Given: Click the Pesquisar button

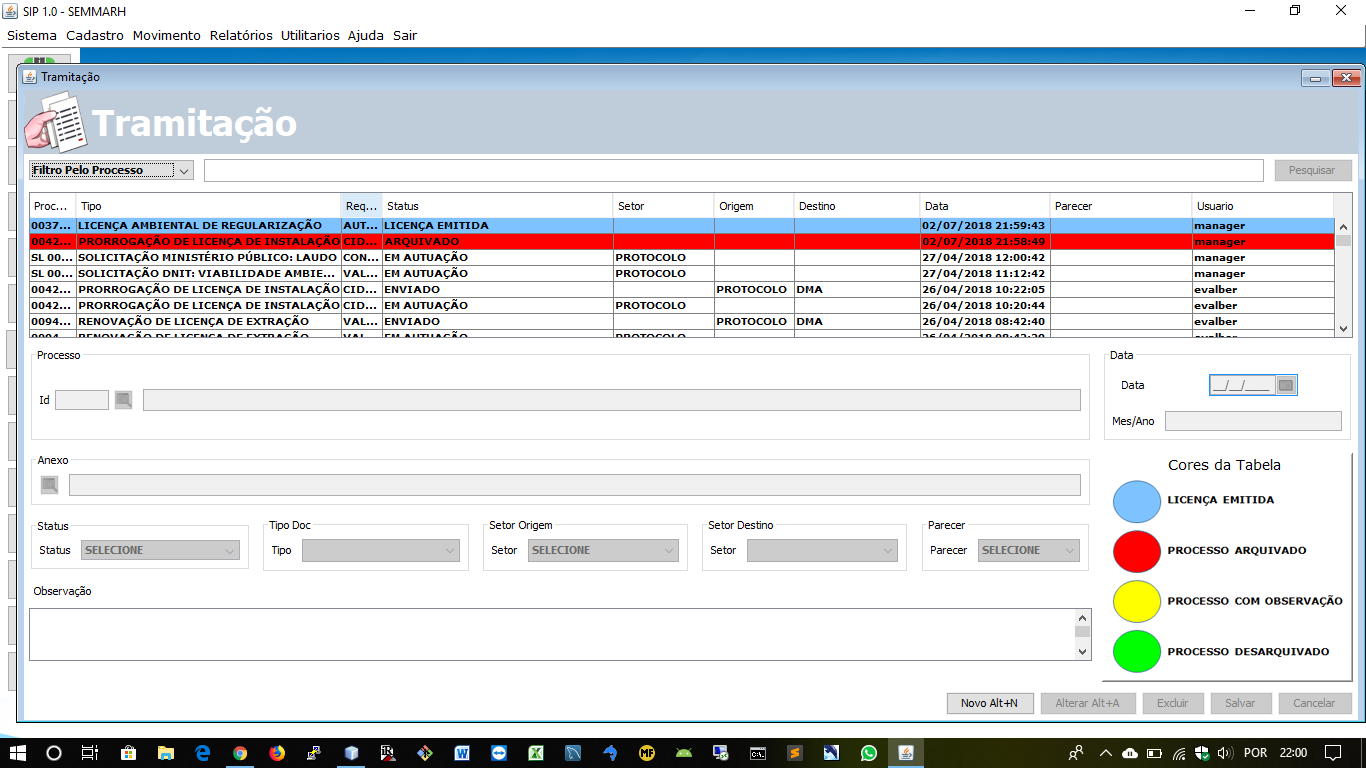Looking at the screenshot, I should 1312,170.
